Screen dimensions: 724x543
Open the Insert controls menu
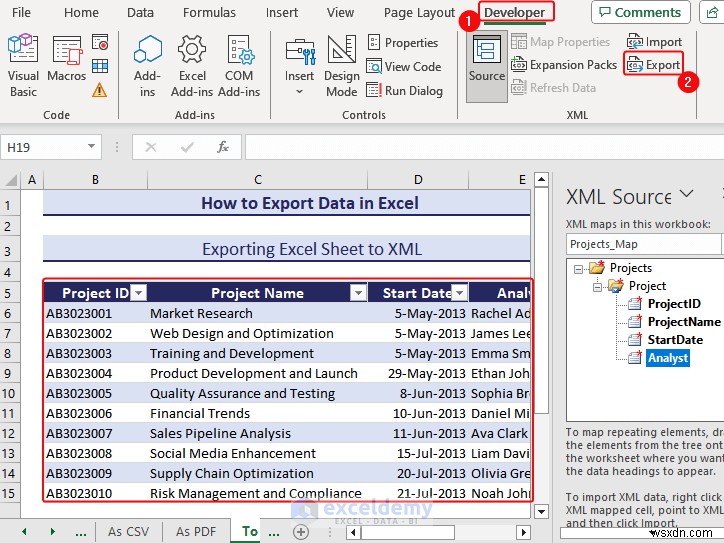299,65
